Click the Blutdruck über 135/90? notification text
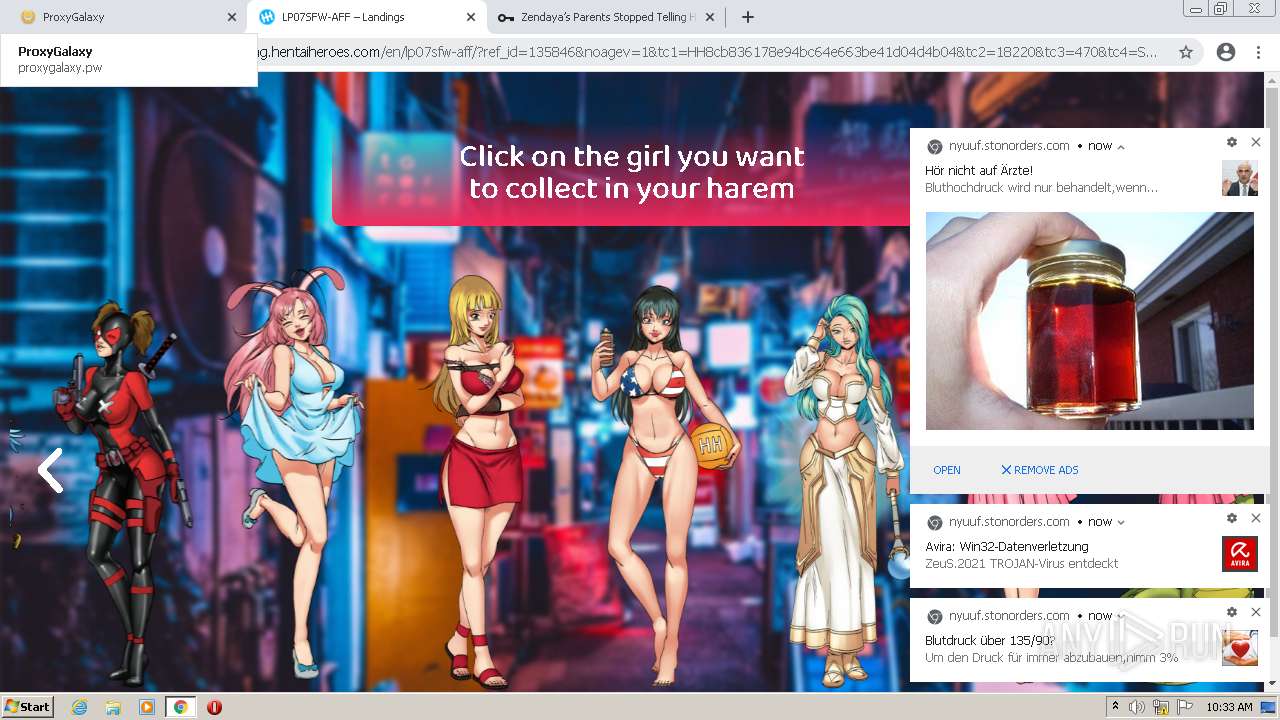Image resolution: width=1280 pixels, height=720 pixels. click(990, 641)
